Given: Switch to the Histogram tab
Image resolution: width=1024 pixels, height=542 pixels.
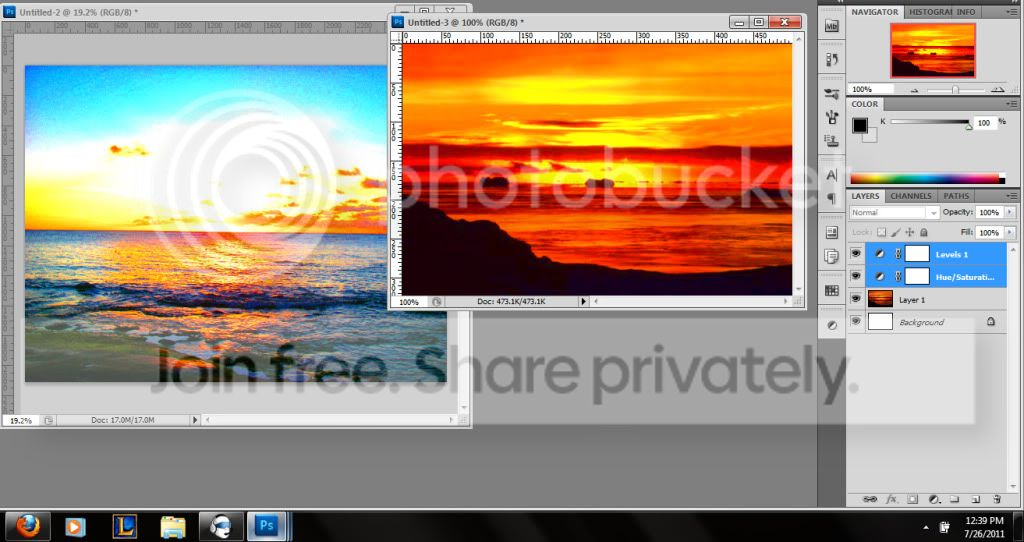Looking at the screenshot, I should pyautogui.click(x=931, y=12).
